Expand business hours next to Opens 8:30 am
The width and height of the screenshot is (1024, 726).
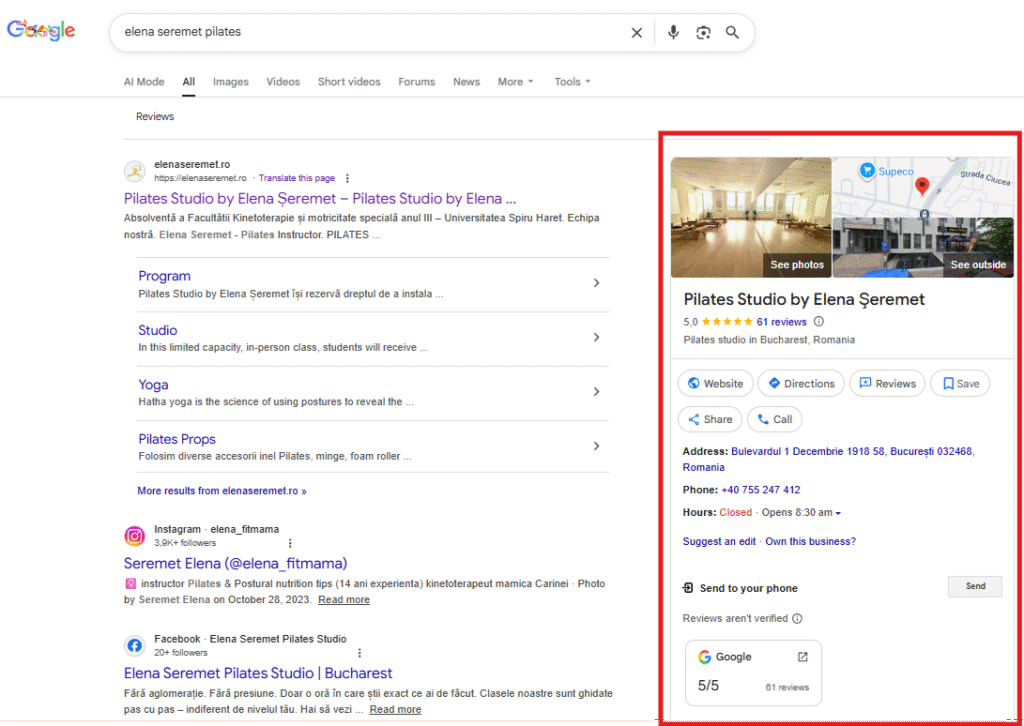(x=838, y=514)
